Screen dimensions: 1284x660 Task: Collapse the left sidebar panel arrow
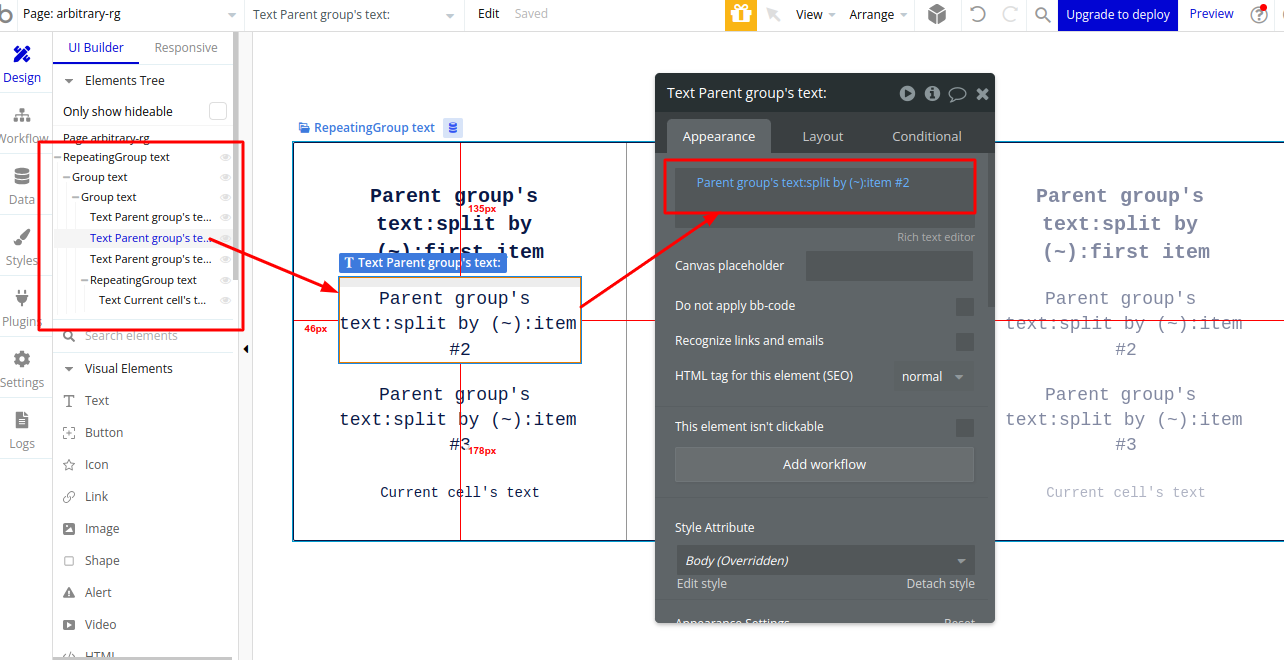(246, 349)
